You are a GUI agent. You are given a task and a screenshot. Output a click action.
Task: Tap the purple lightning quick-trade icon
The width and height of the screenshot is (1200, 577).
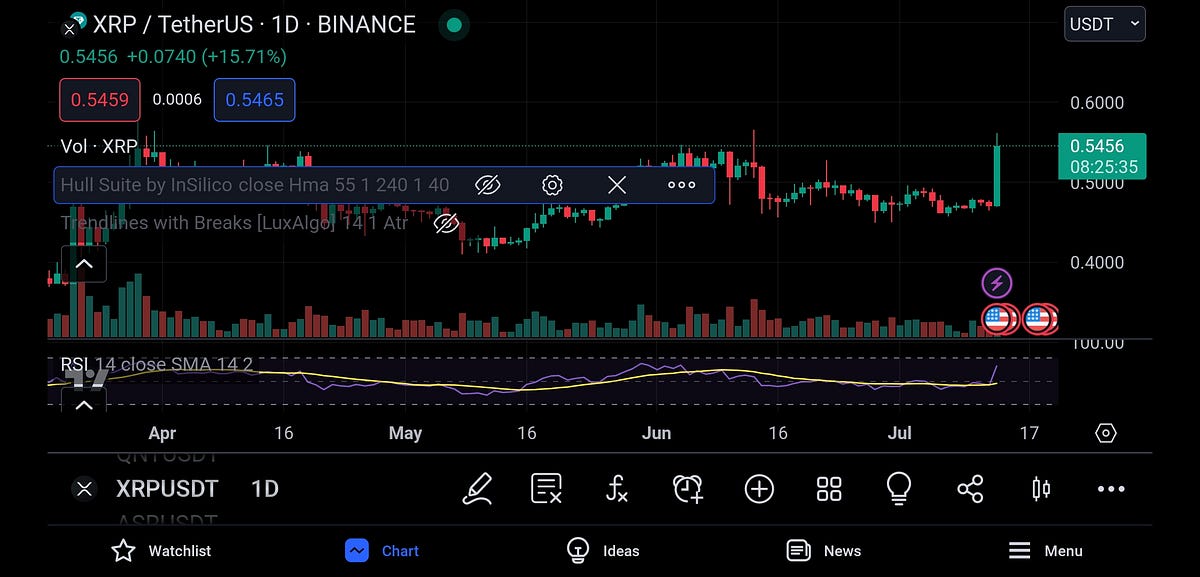click(997, 283)
